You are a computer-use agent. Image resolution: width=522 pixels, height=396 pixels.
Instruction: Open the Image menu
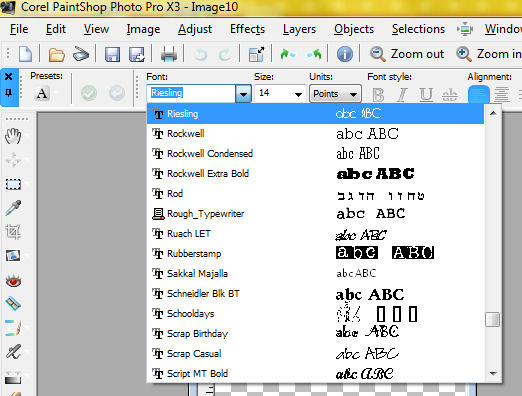pyautogui.click(x=143, y=29)
